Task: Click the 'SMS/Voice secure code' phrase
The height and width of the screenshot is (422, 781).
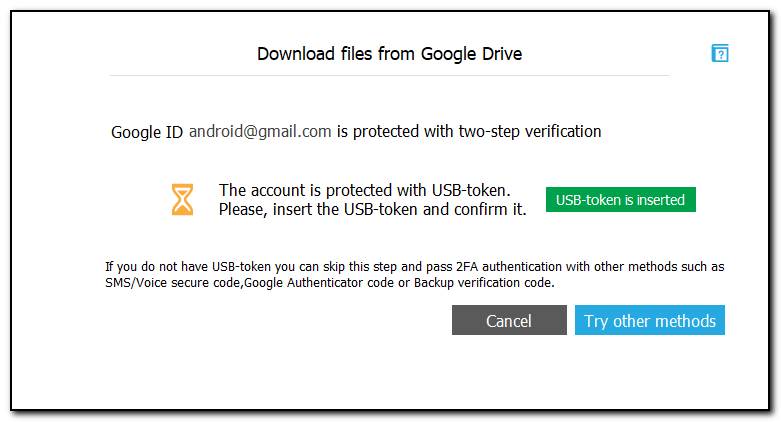Action: tap(164, 283)
